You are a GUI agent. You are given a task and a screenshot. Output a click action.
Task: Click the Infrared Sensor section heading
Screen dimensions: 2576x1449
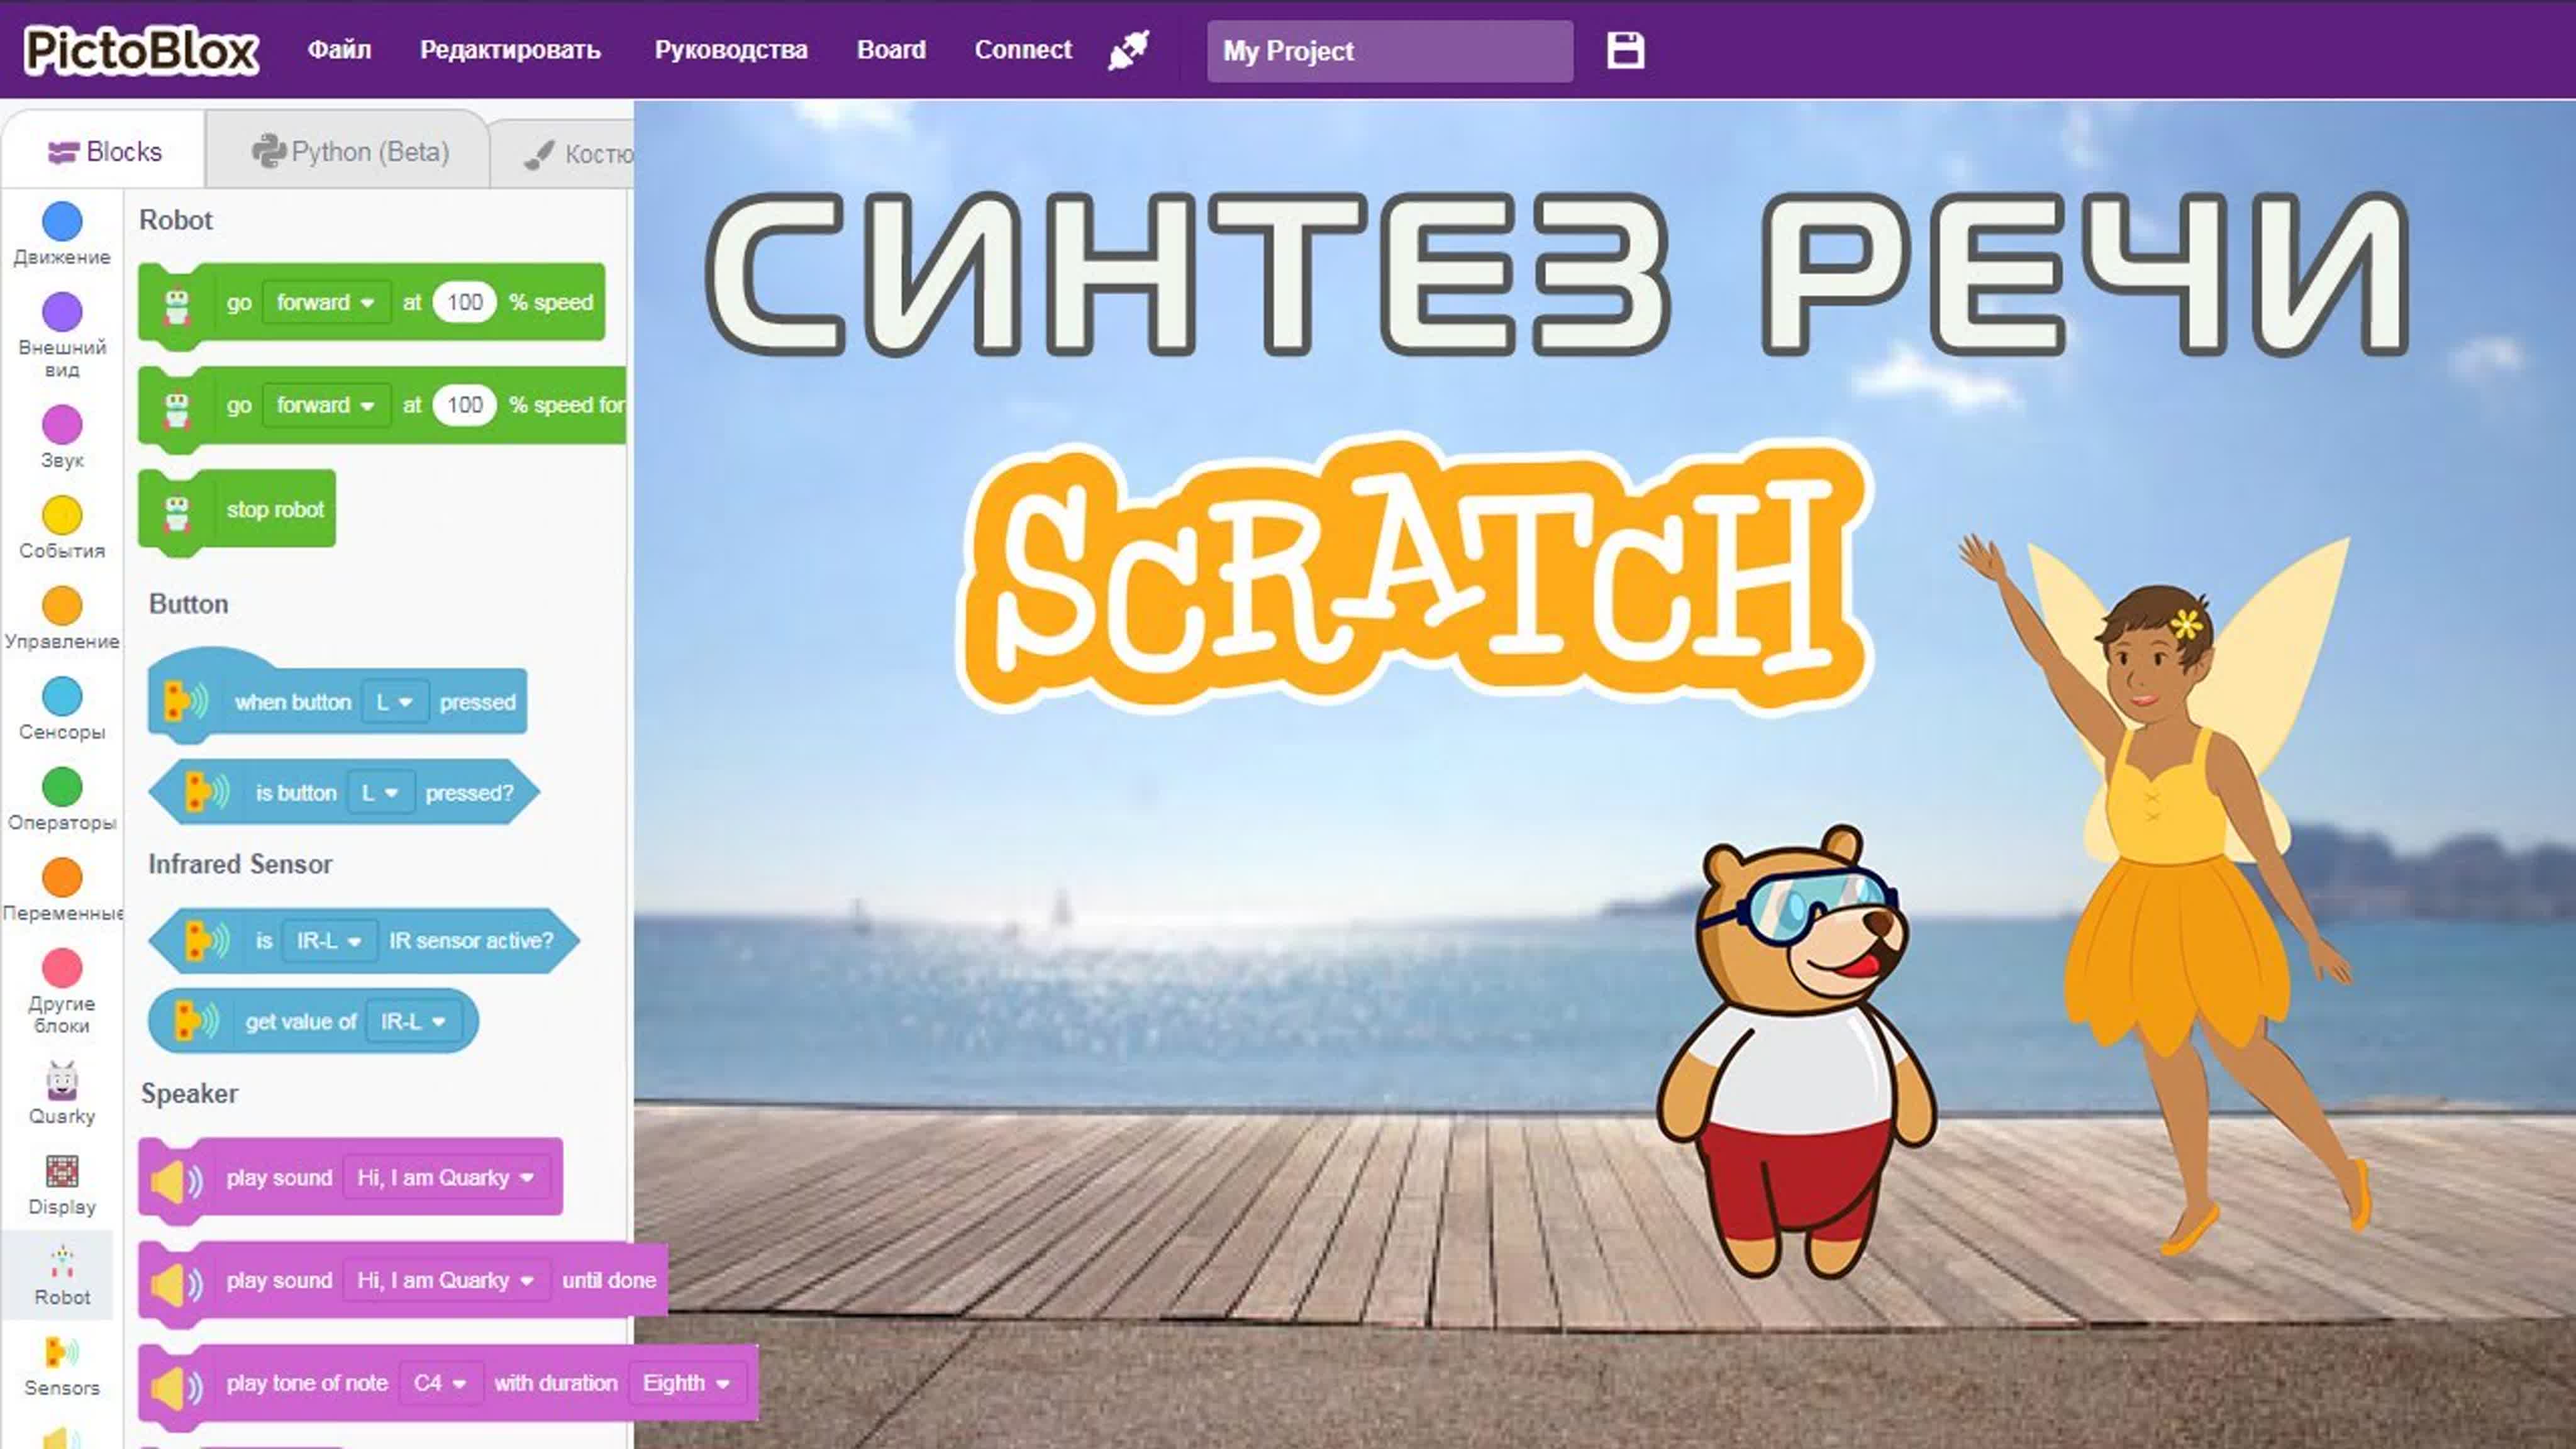click(x=240, y=864)
